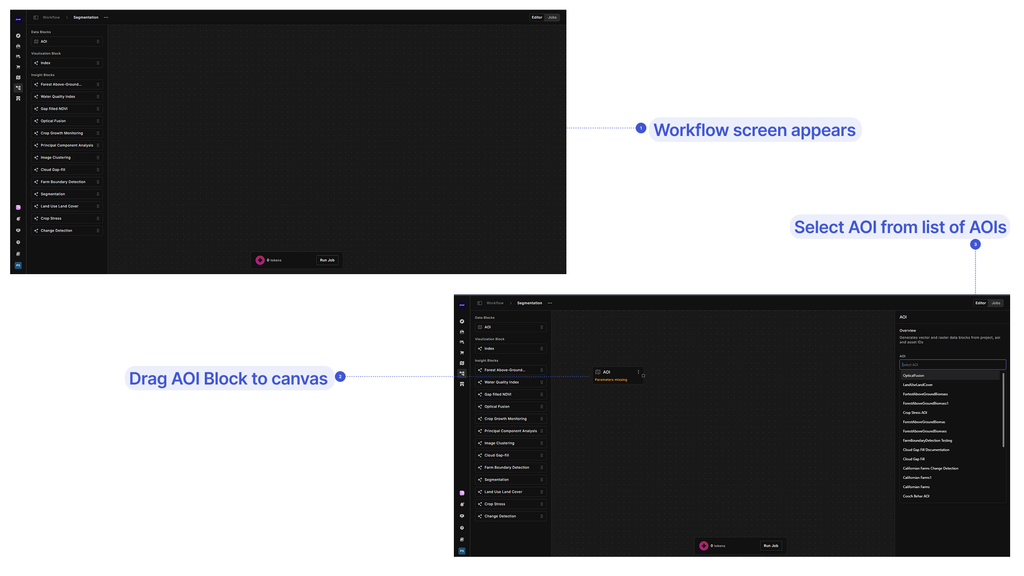
Task: Click the cart icon in the step-1 screenshot's sidebar
Action: point(18,67)
